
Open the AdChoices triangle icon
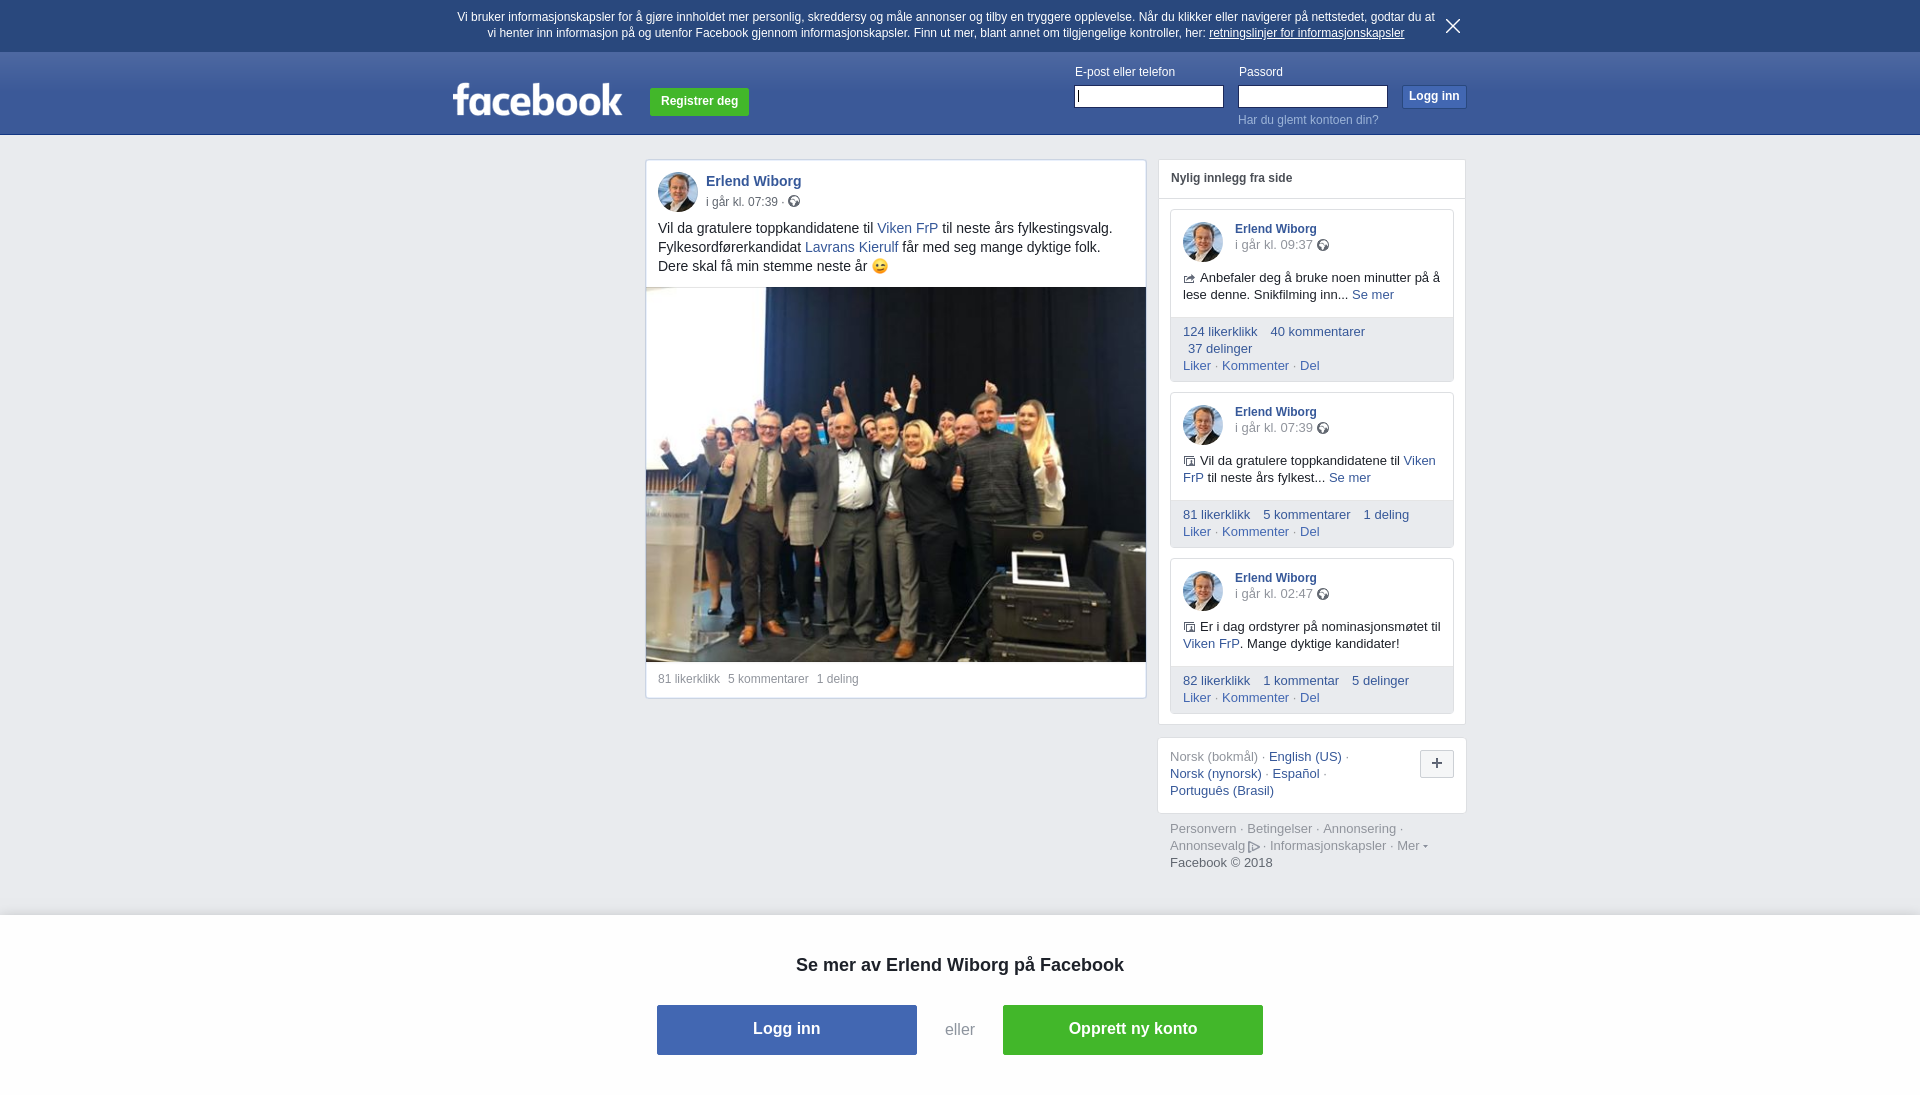pyautogui.click(x=1254, y=847)
